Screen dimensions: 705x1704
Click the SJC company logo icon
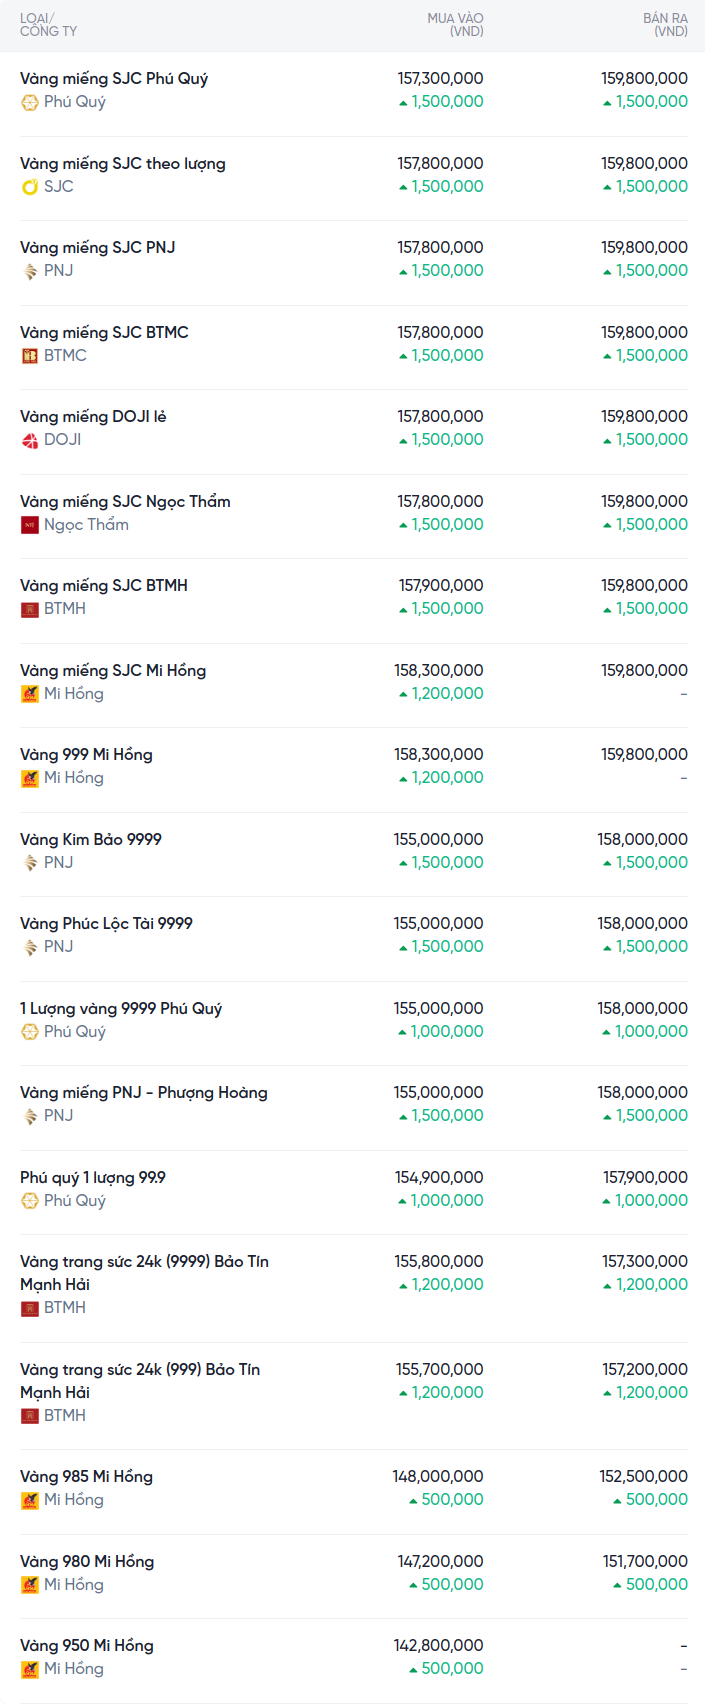pyautogui.click(x=30, y=187)
